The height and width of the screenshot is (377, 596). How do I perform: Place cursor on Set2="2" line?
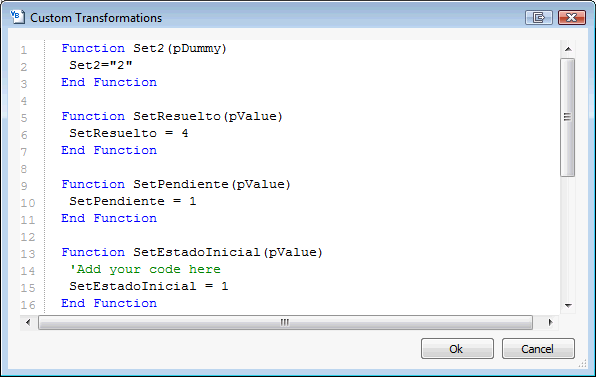[101, 65]
